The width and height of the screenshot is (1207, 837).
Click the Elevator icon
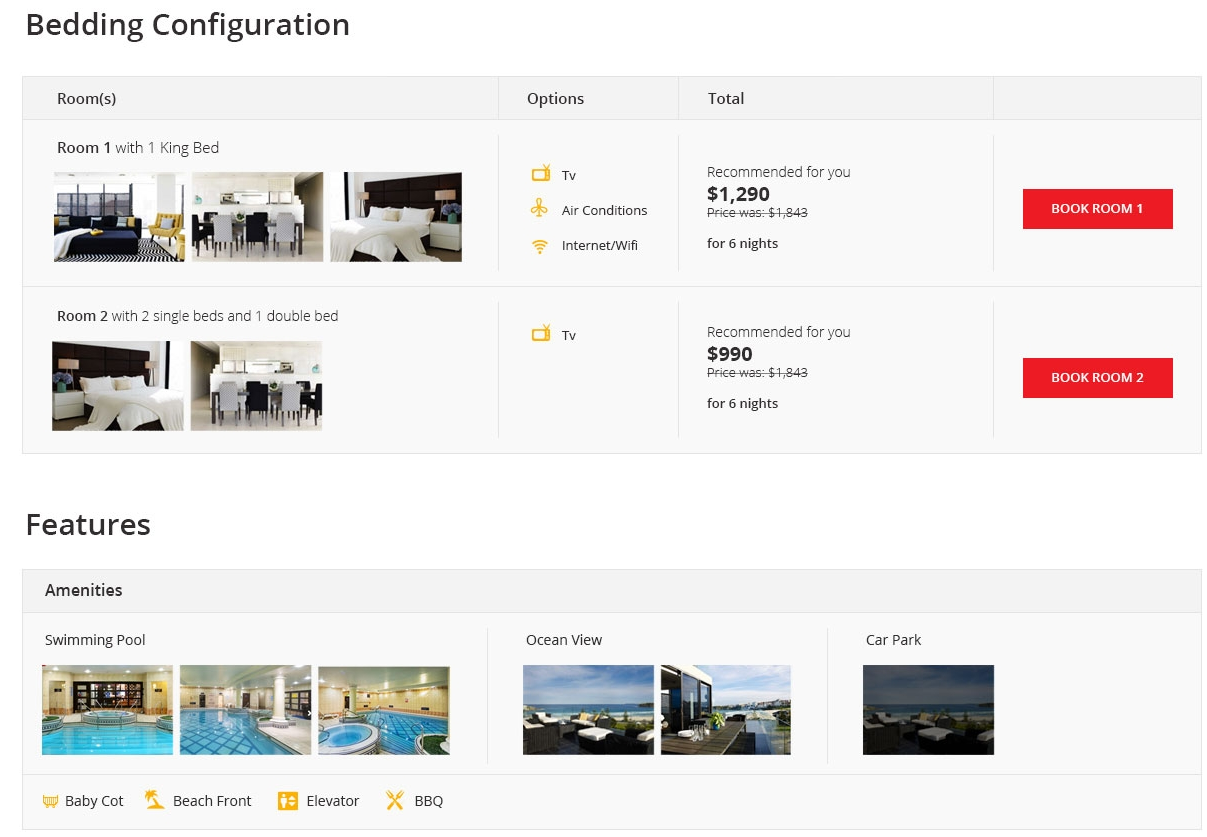coord(288,800)
